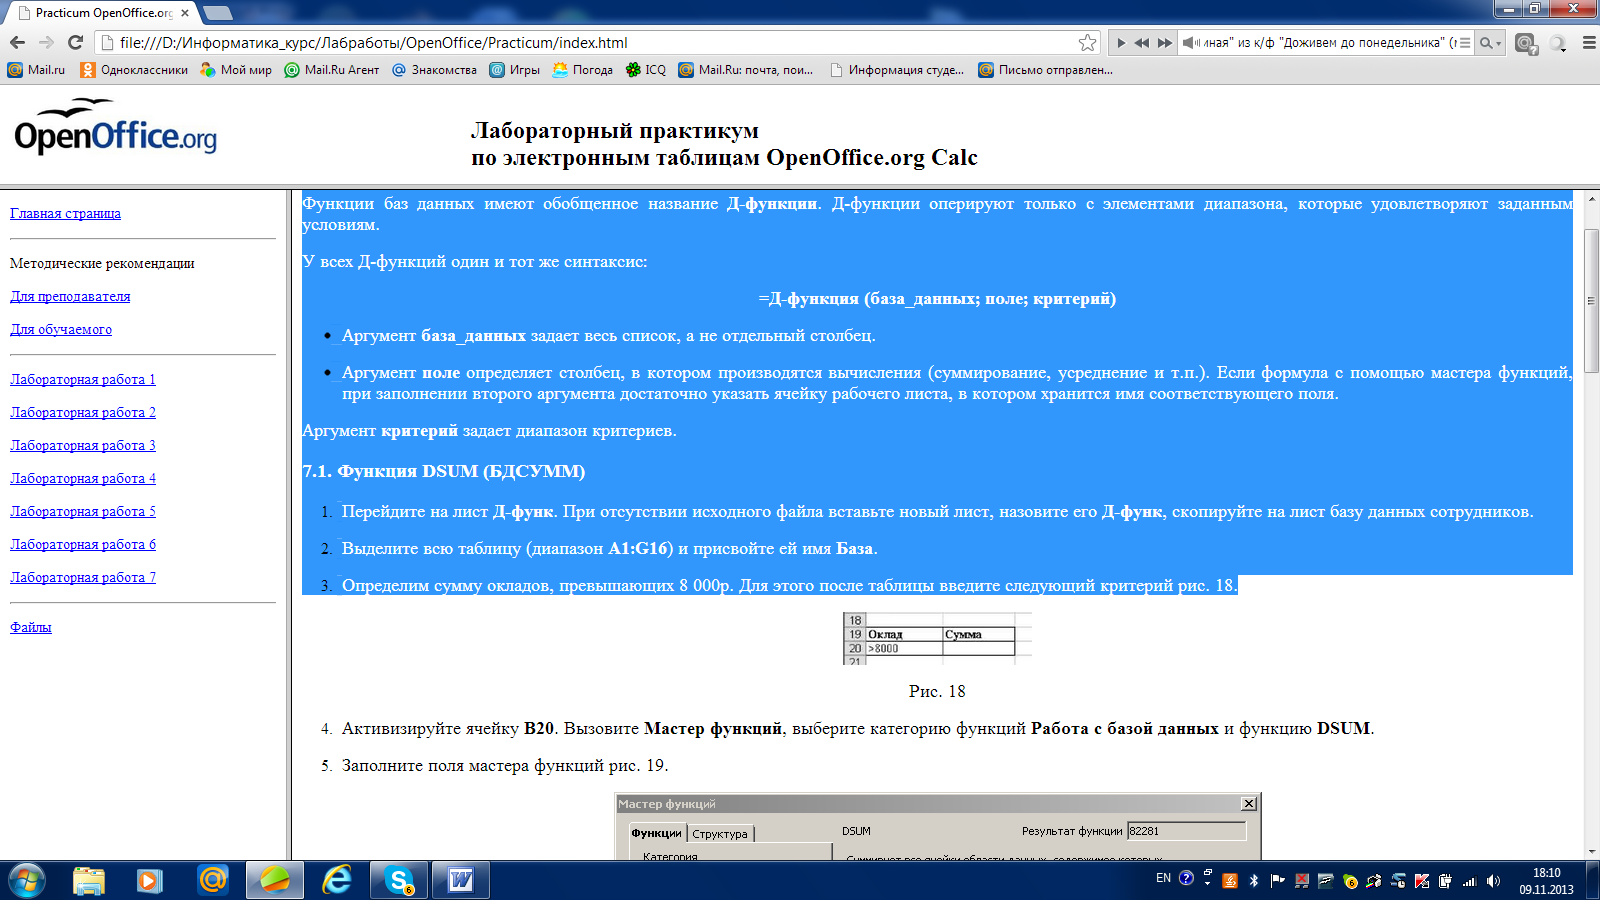Open the Mail.ru bookmark

coord(36,70)
